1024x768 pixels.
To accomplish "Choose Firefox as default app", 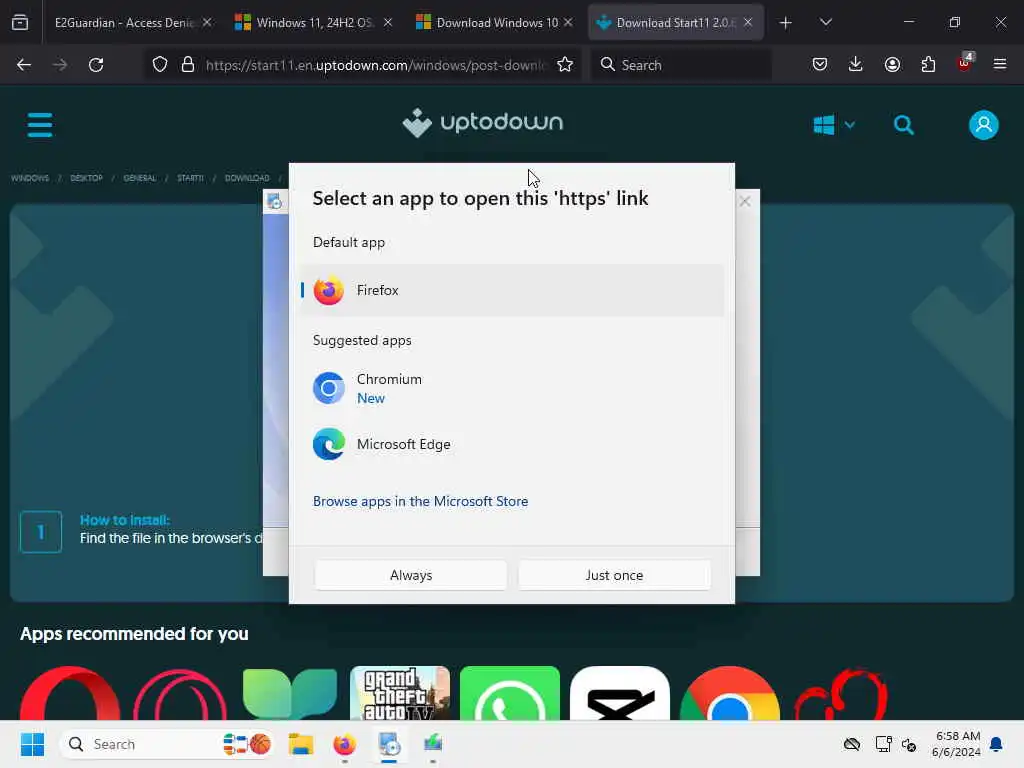I will pos(512,290).
